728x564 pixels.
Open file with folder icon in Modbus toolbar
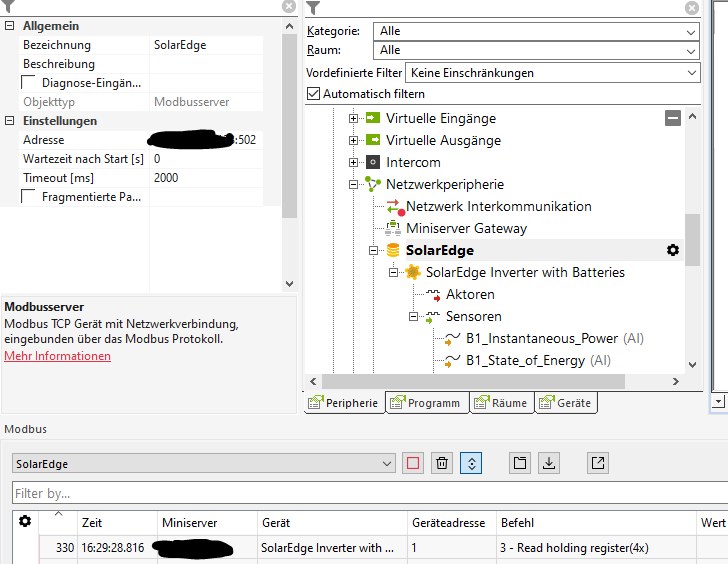(x=520, y=463)
